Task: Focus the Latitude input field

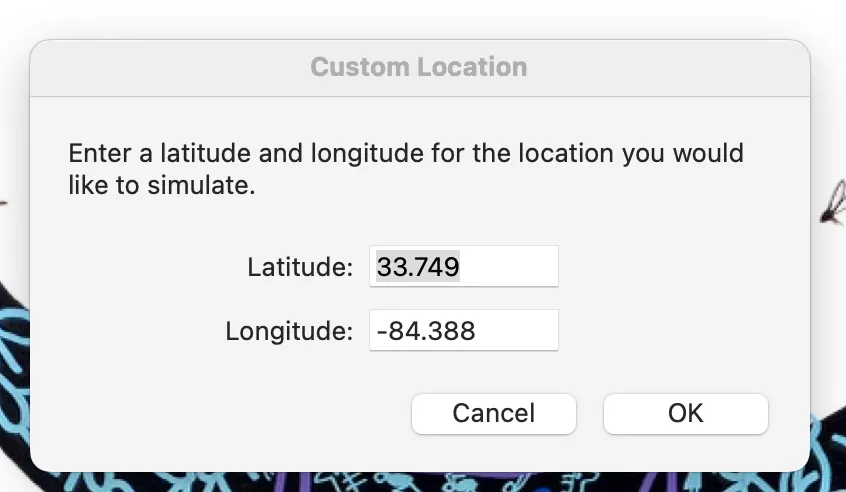Action: point(463,266)
